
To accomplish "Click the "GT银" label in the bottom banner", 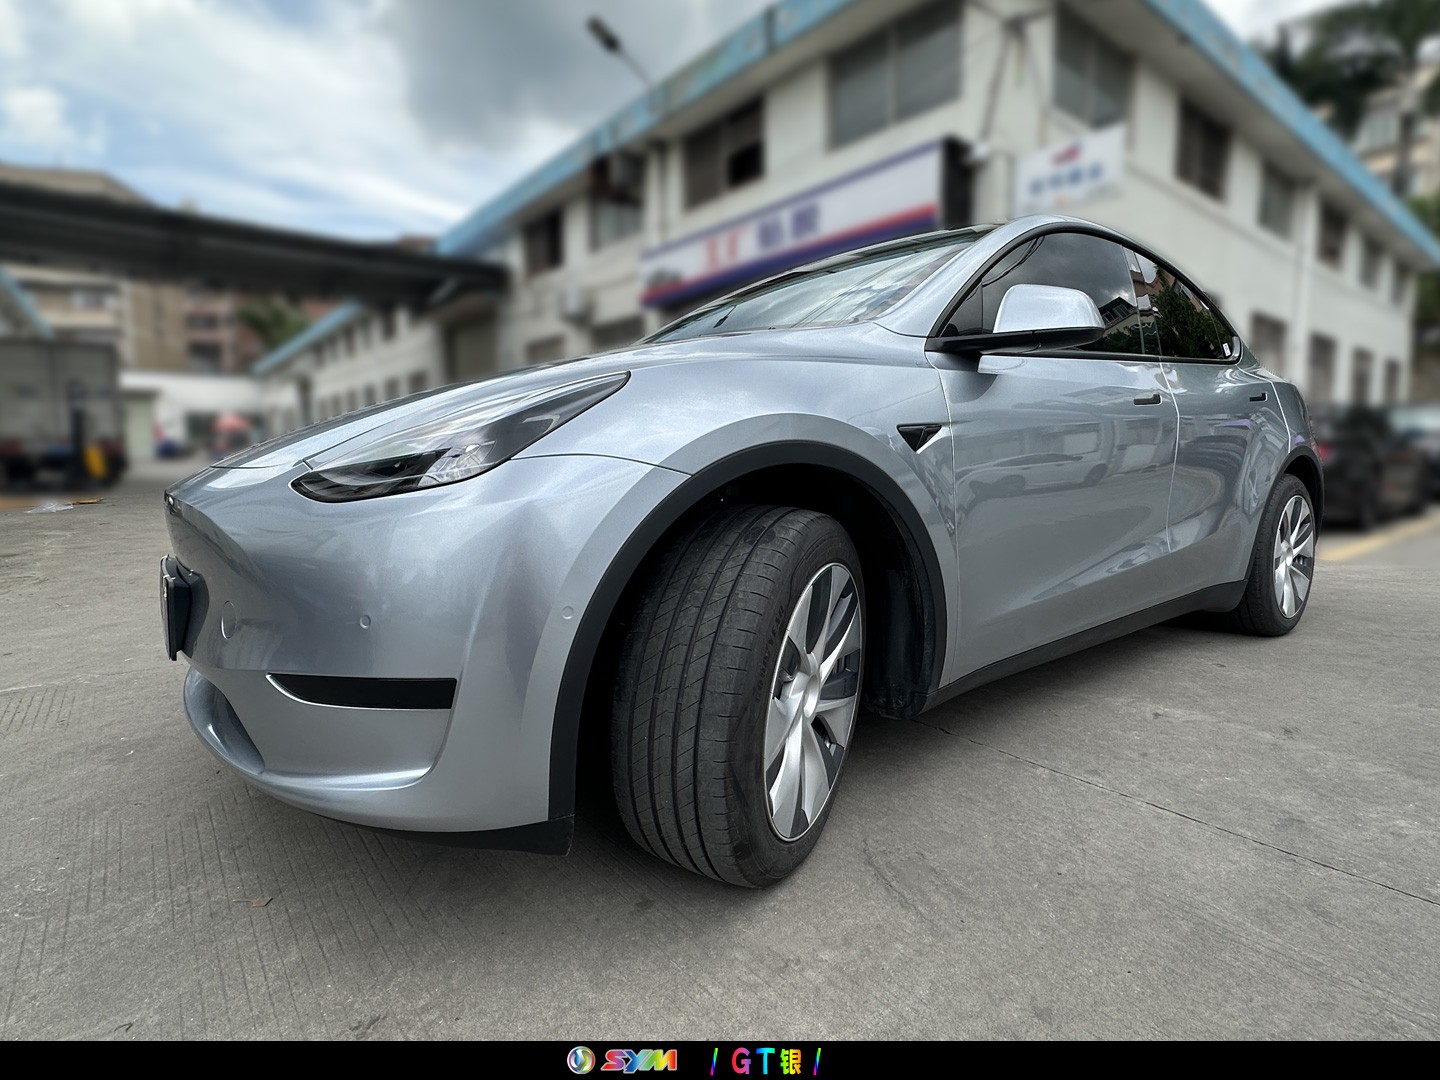I will 768,1060.
